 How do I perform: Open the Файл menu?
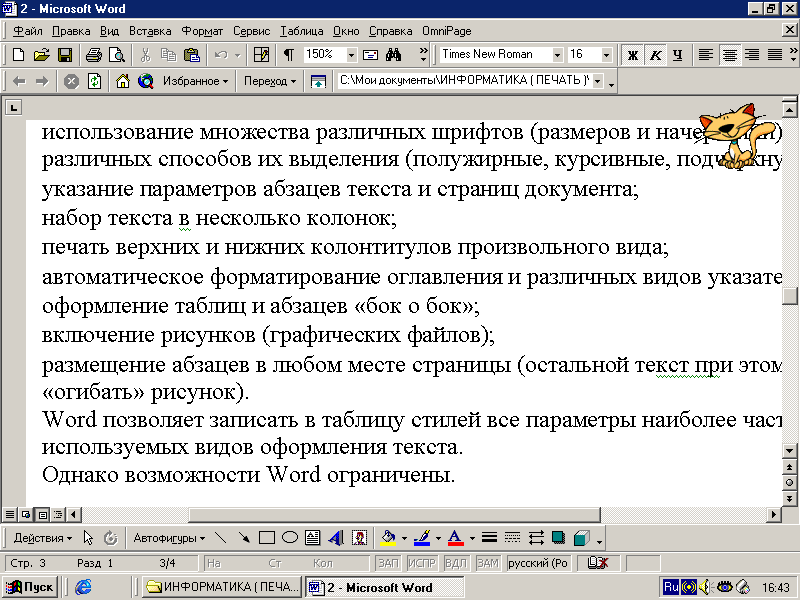coord(28,31)
